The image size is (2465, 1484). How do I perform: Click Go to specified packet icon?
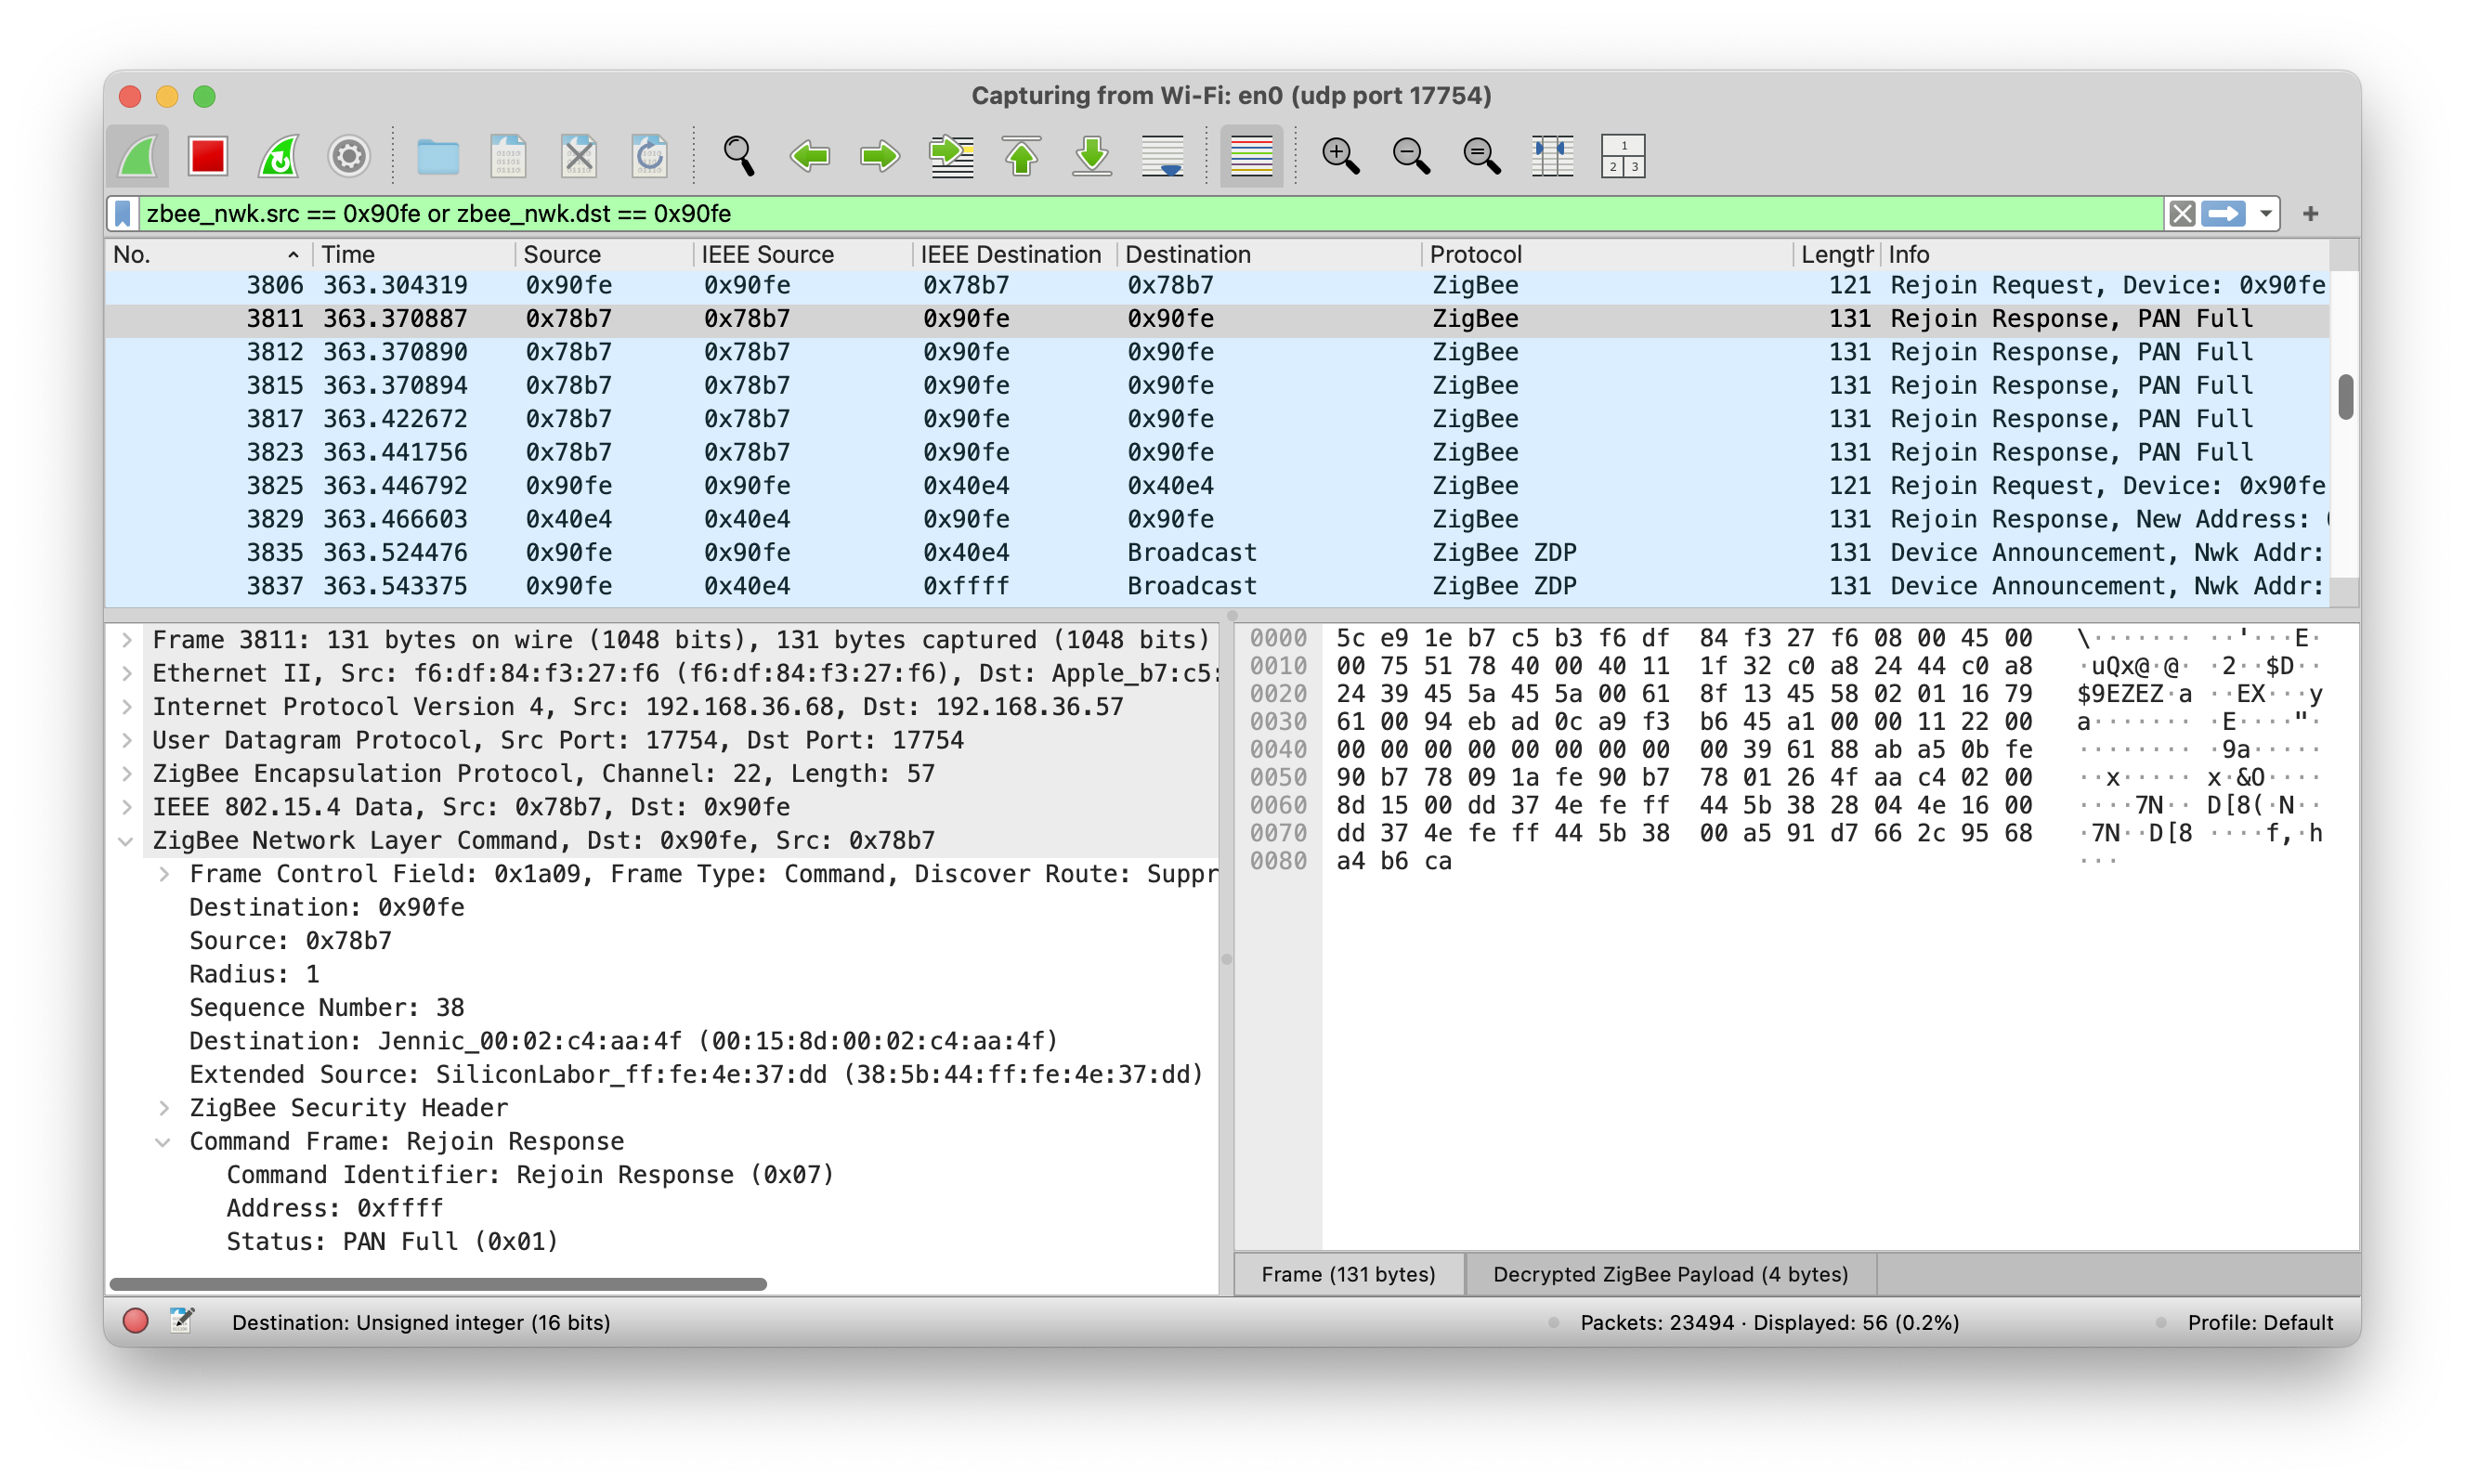click(x=951, y=156)
